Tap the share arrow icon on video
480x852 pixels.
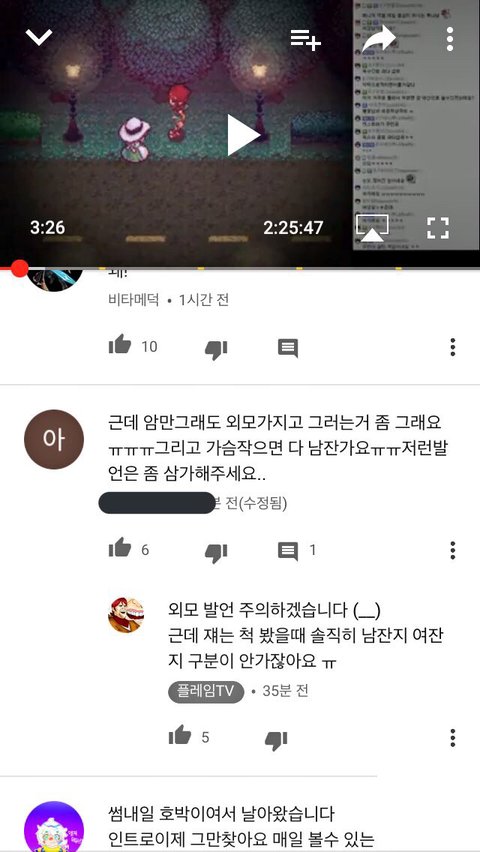tap(378, 39)
